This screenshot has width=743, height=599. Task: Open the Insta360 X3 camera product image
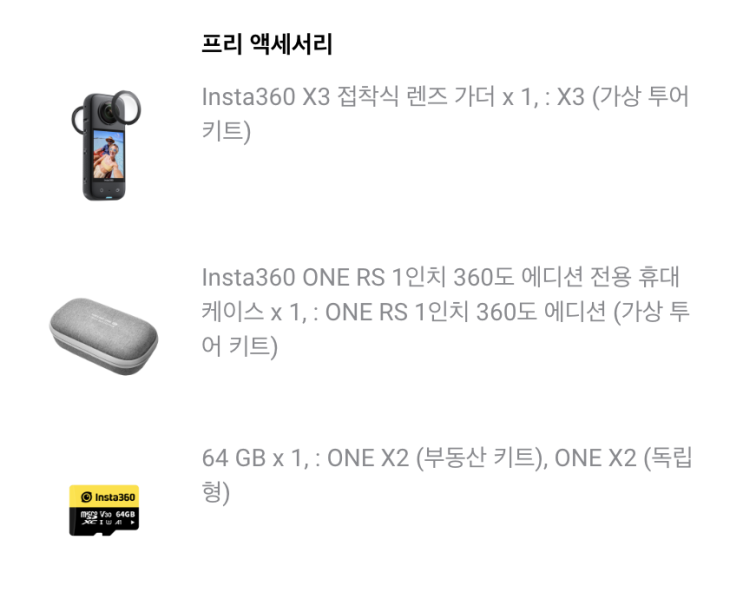[x=106, y=145]
